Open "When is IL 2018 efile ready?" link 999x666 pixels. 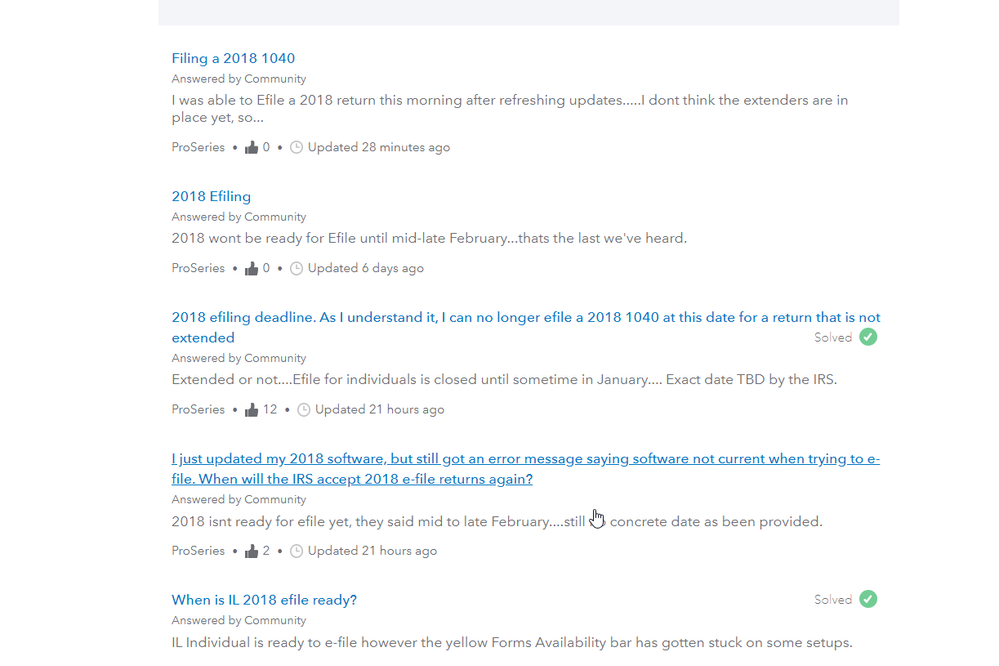click(264, 600)
